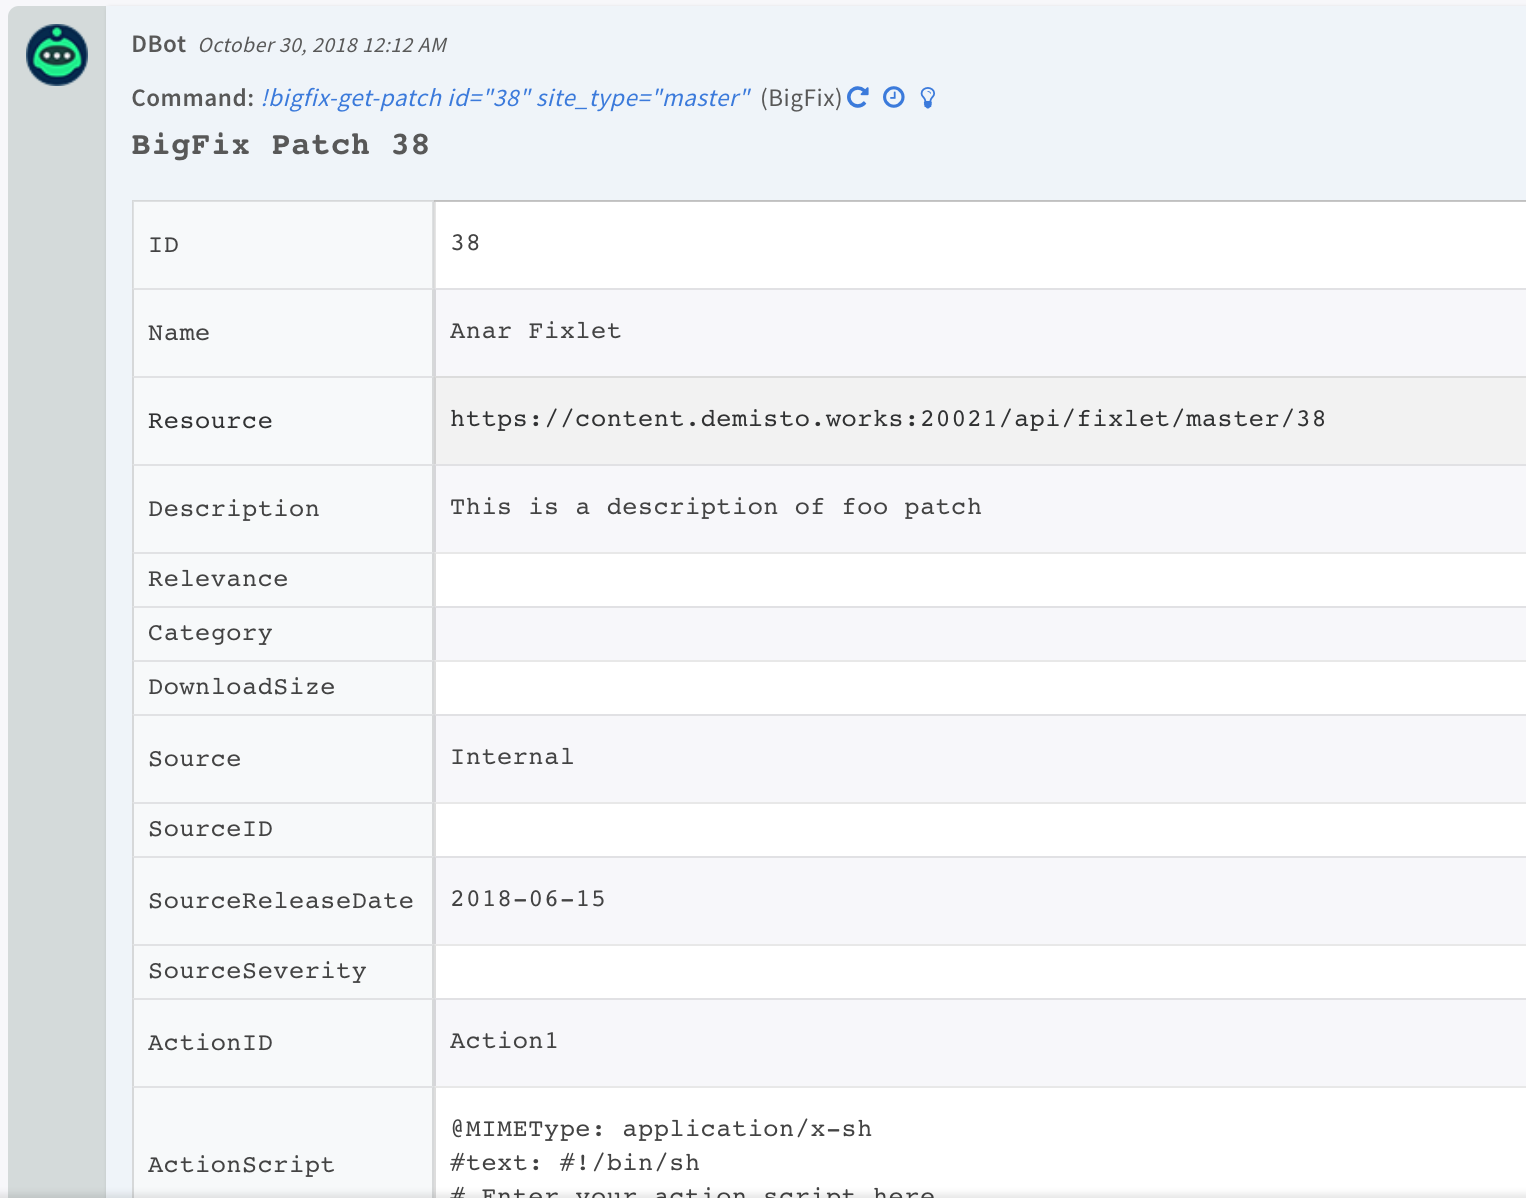Click the ID value 38 cell

pyautogui.click(x=465, y=243)
